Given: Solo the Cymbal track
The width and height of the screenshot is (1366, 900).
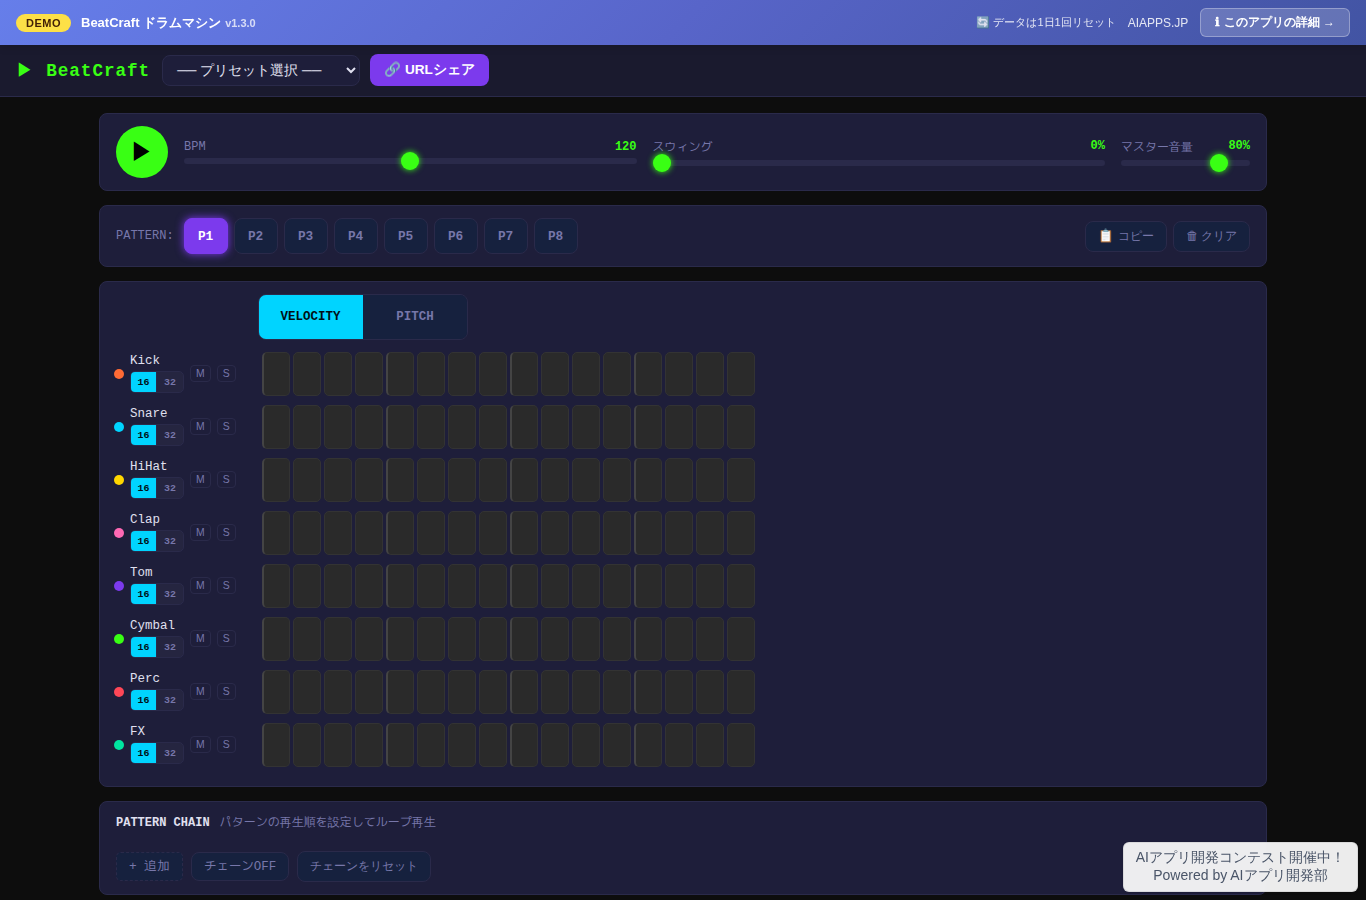Looking at the screenshot, I should coord(226,638).
